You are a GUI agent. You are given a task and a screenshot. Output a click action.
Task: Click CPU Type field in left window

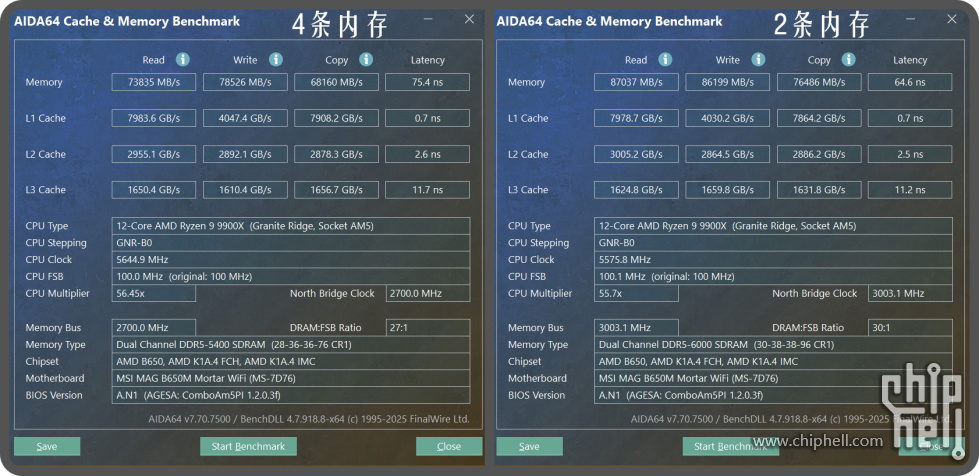coord(291,226)
